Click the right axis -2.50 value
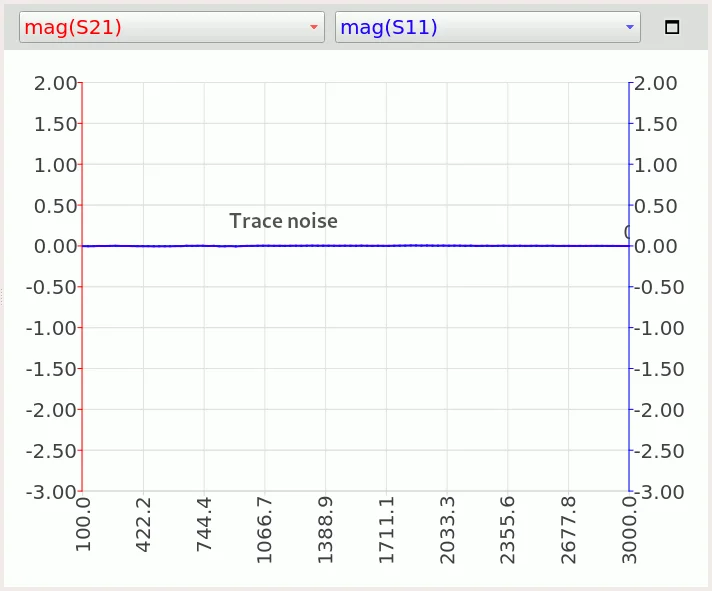This screenshot has height=591, width=712. [x=659, y=451]
